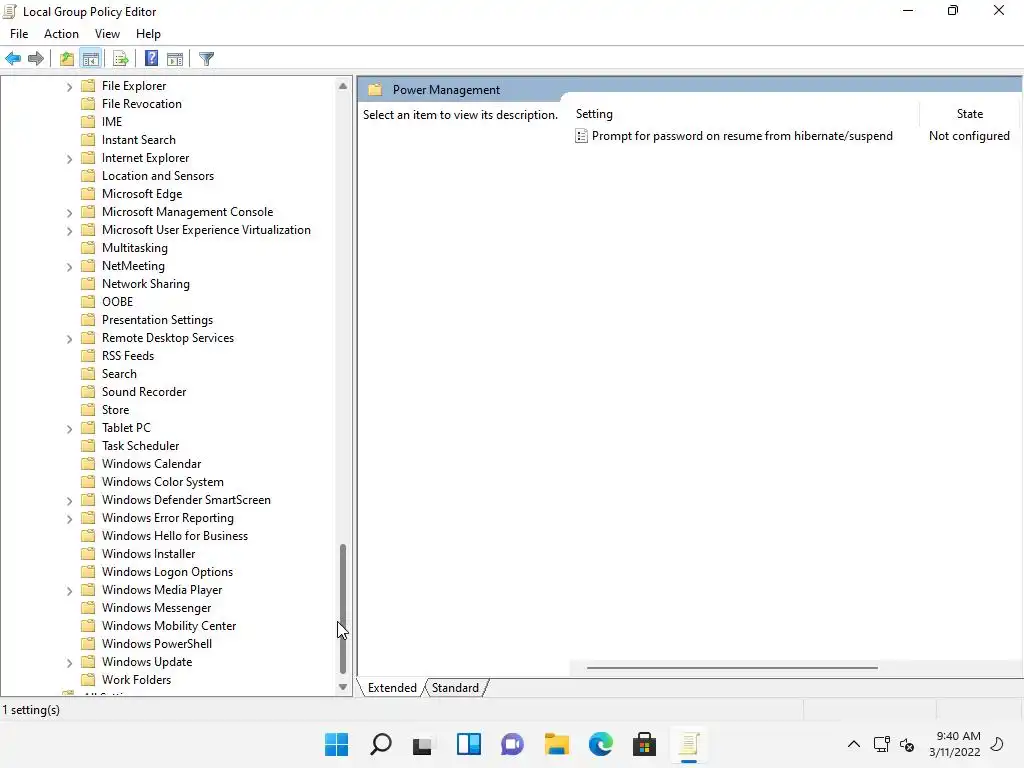This screenshot has height=768, width=1024.
Task: Select the Task Scheduler folder
Action: pos(140,446)
